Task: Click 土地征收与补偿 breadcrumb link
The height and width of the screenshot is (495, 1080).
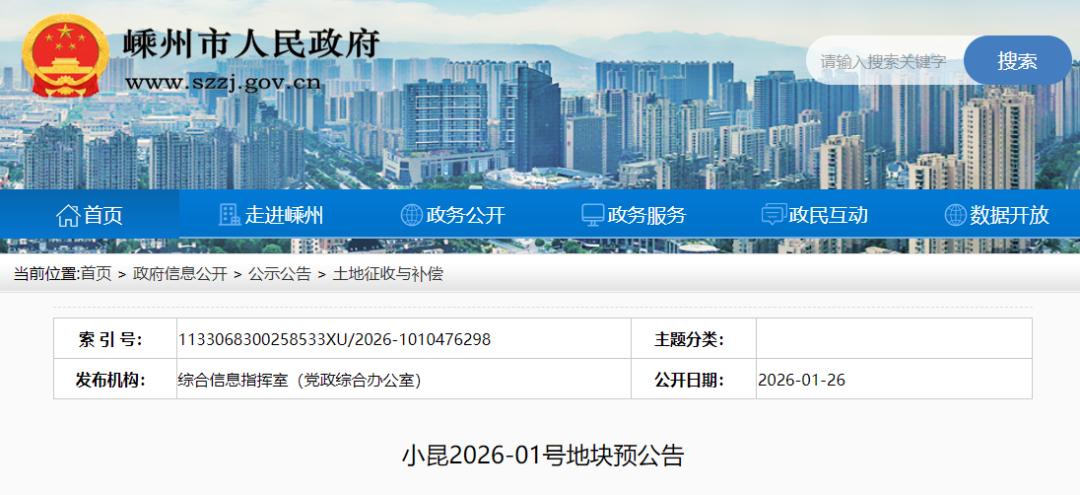Action: [388, 274]
